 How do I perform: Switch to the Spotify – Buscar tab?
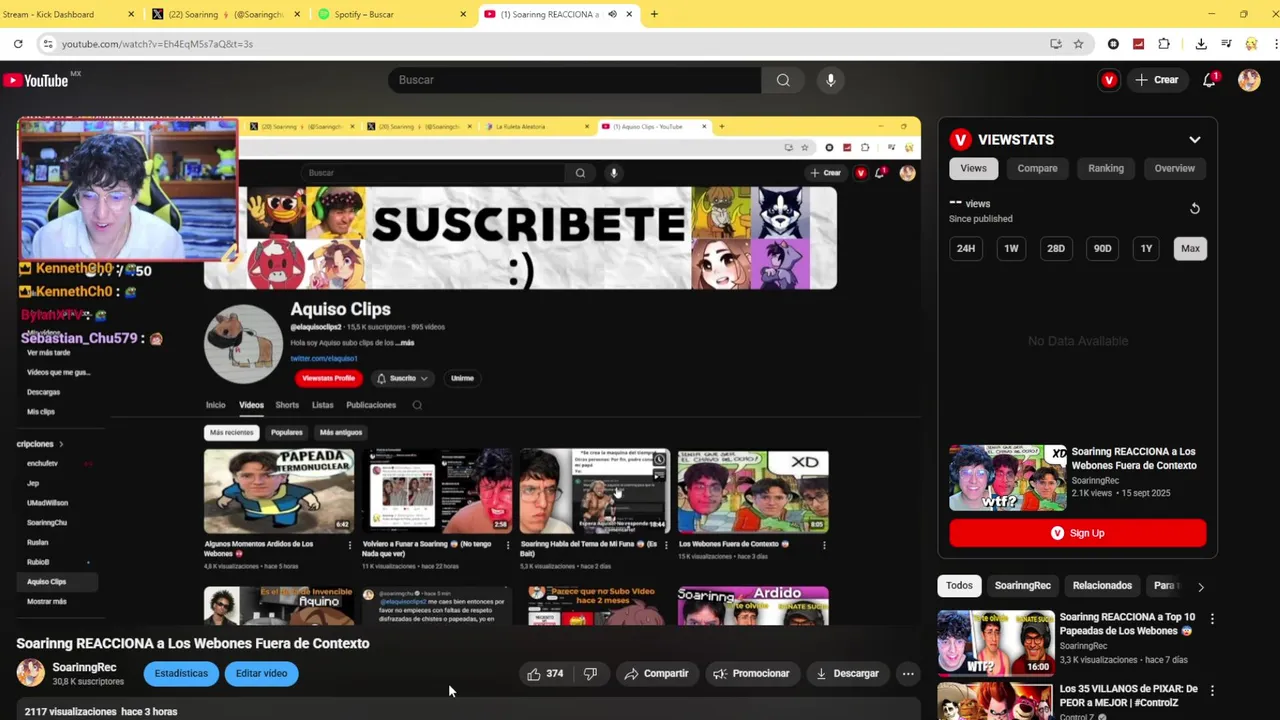392,14
